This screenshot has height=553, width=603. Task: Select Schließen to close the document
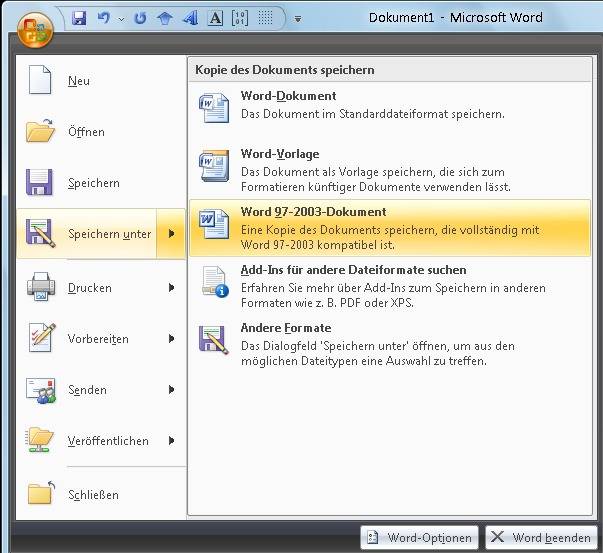point(101,495)
